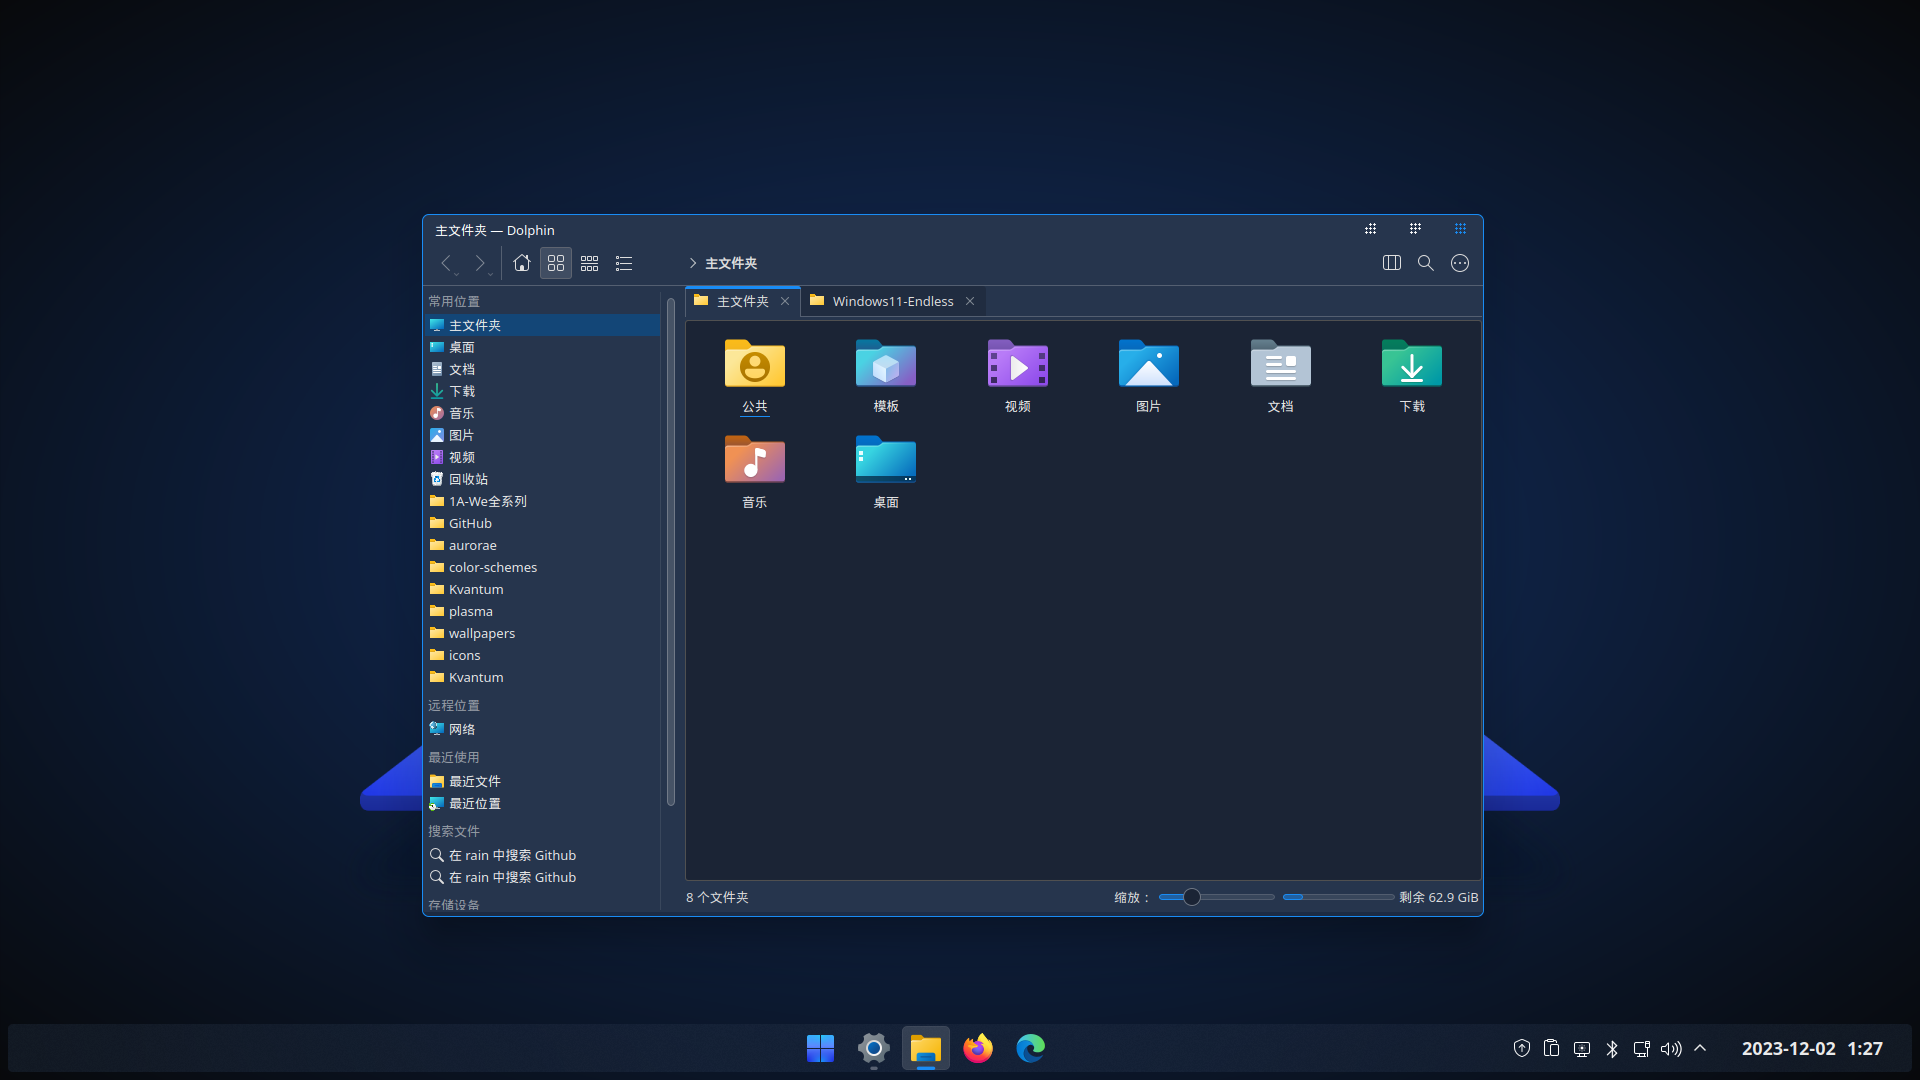Open 1A-We全系列 sidebar bookmark

(x=543, y=501)
